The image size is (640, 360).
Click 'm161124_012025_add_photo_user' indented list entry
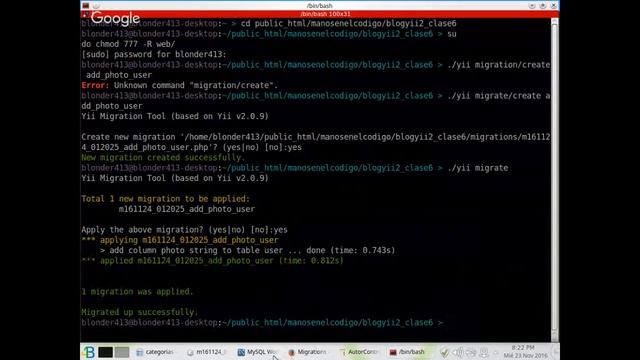(x=187, y=209)
